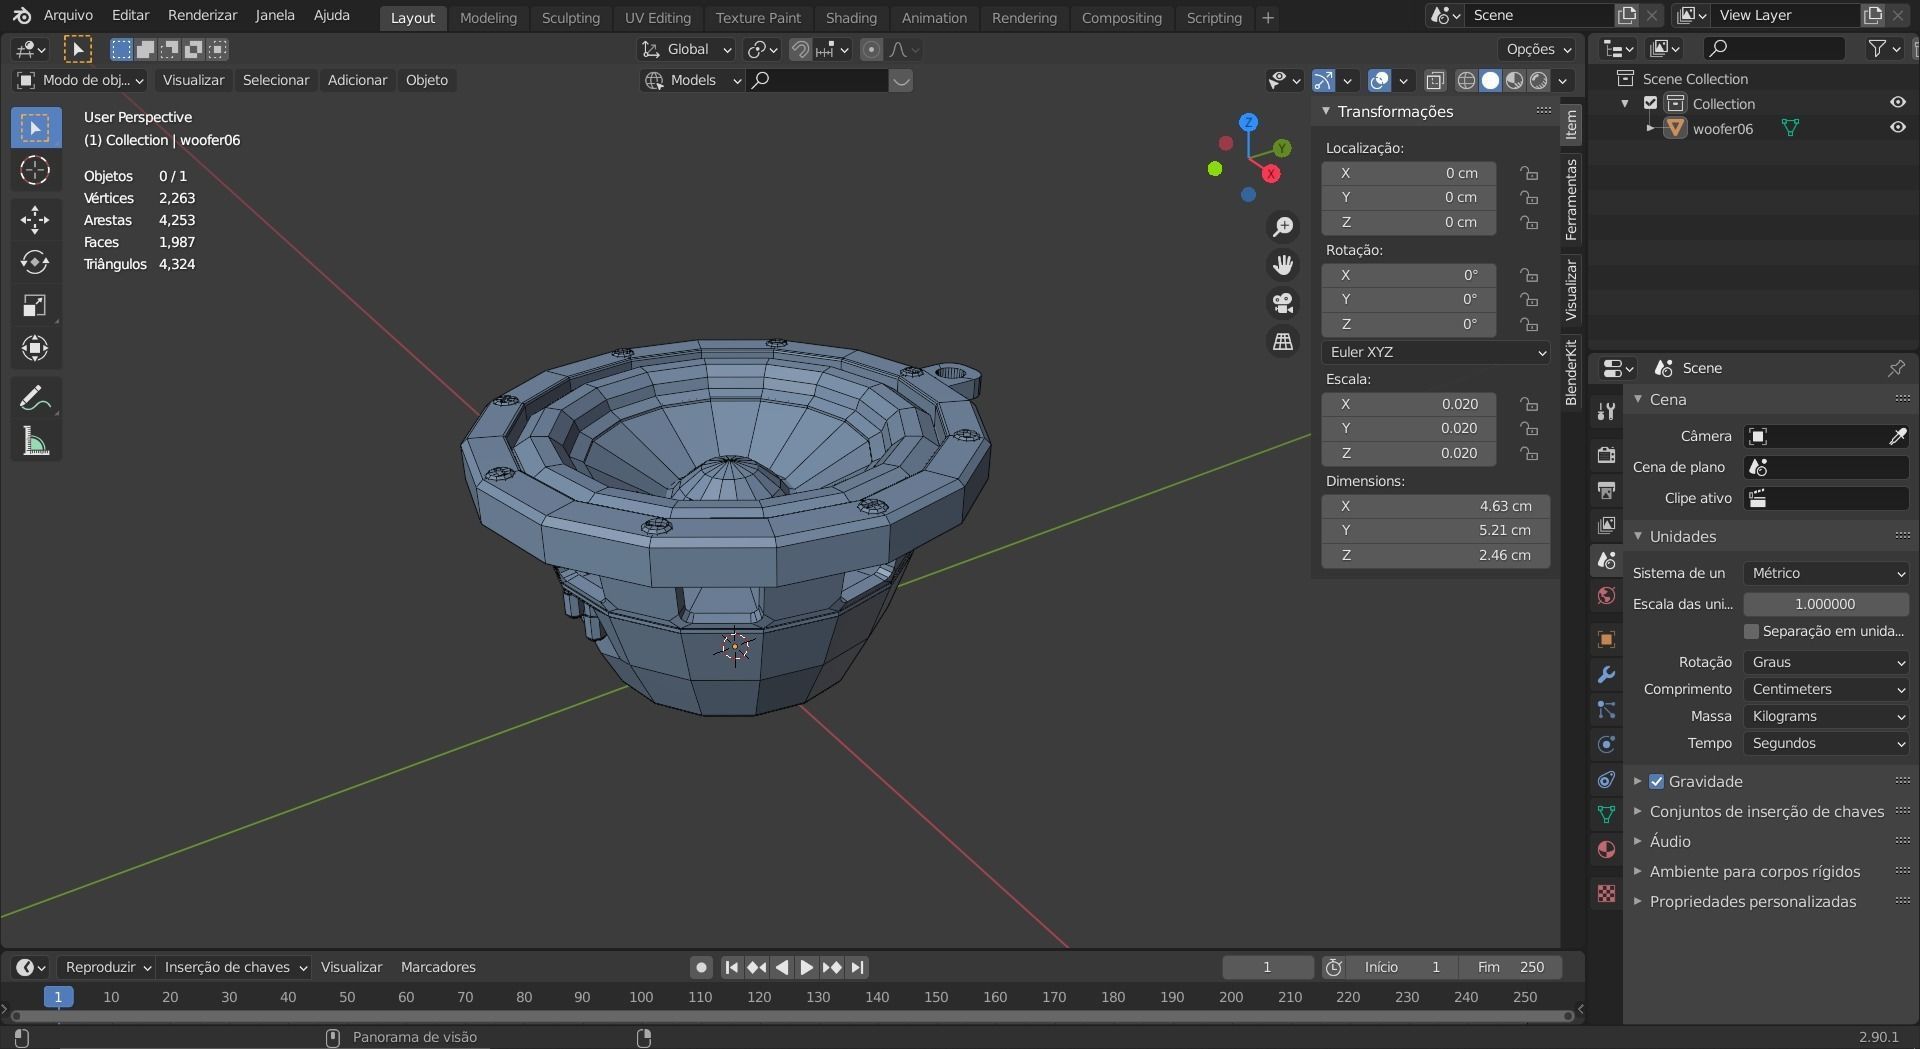The width and height of the screenshot is (1920, 1049).
Task: Open the Tool properties tab icon
Action: pos(1606,411)
